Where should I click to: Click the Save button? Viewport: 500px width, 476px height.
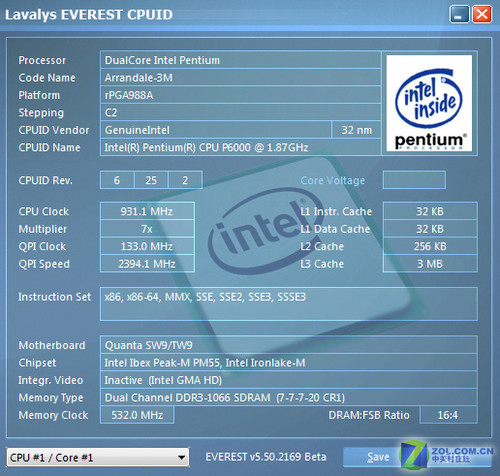[x=378, y=457]
